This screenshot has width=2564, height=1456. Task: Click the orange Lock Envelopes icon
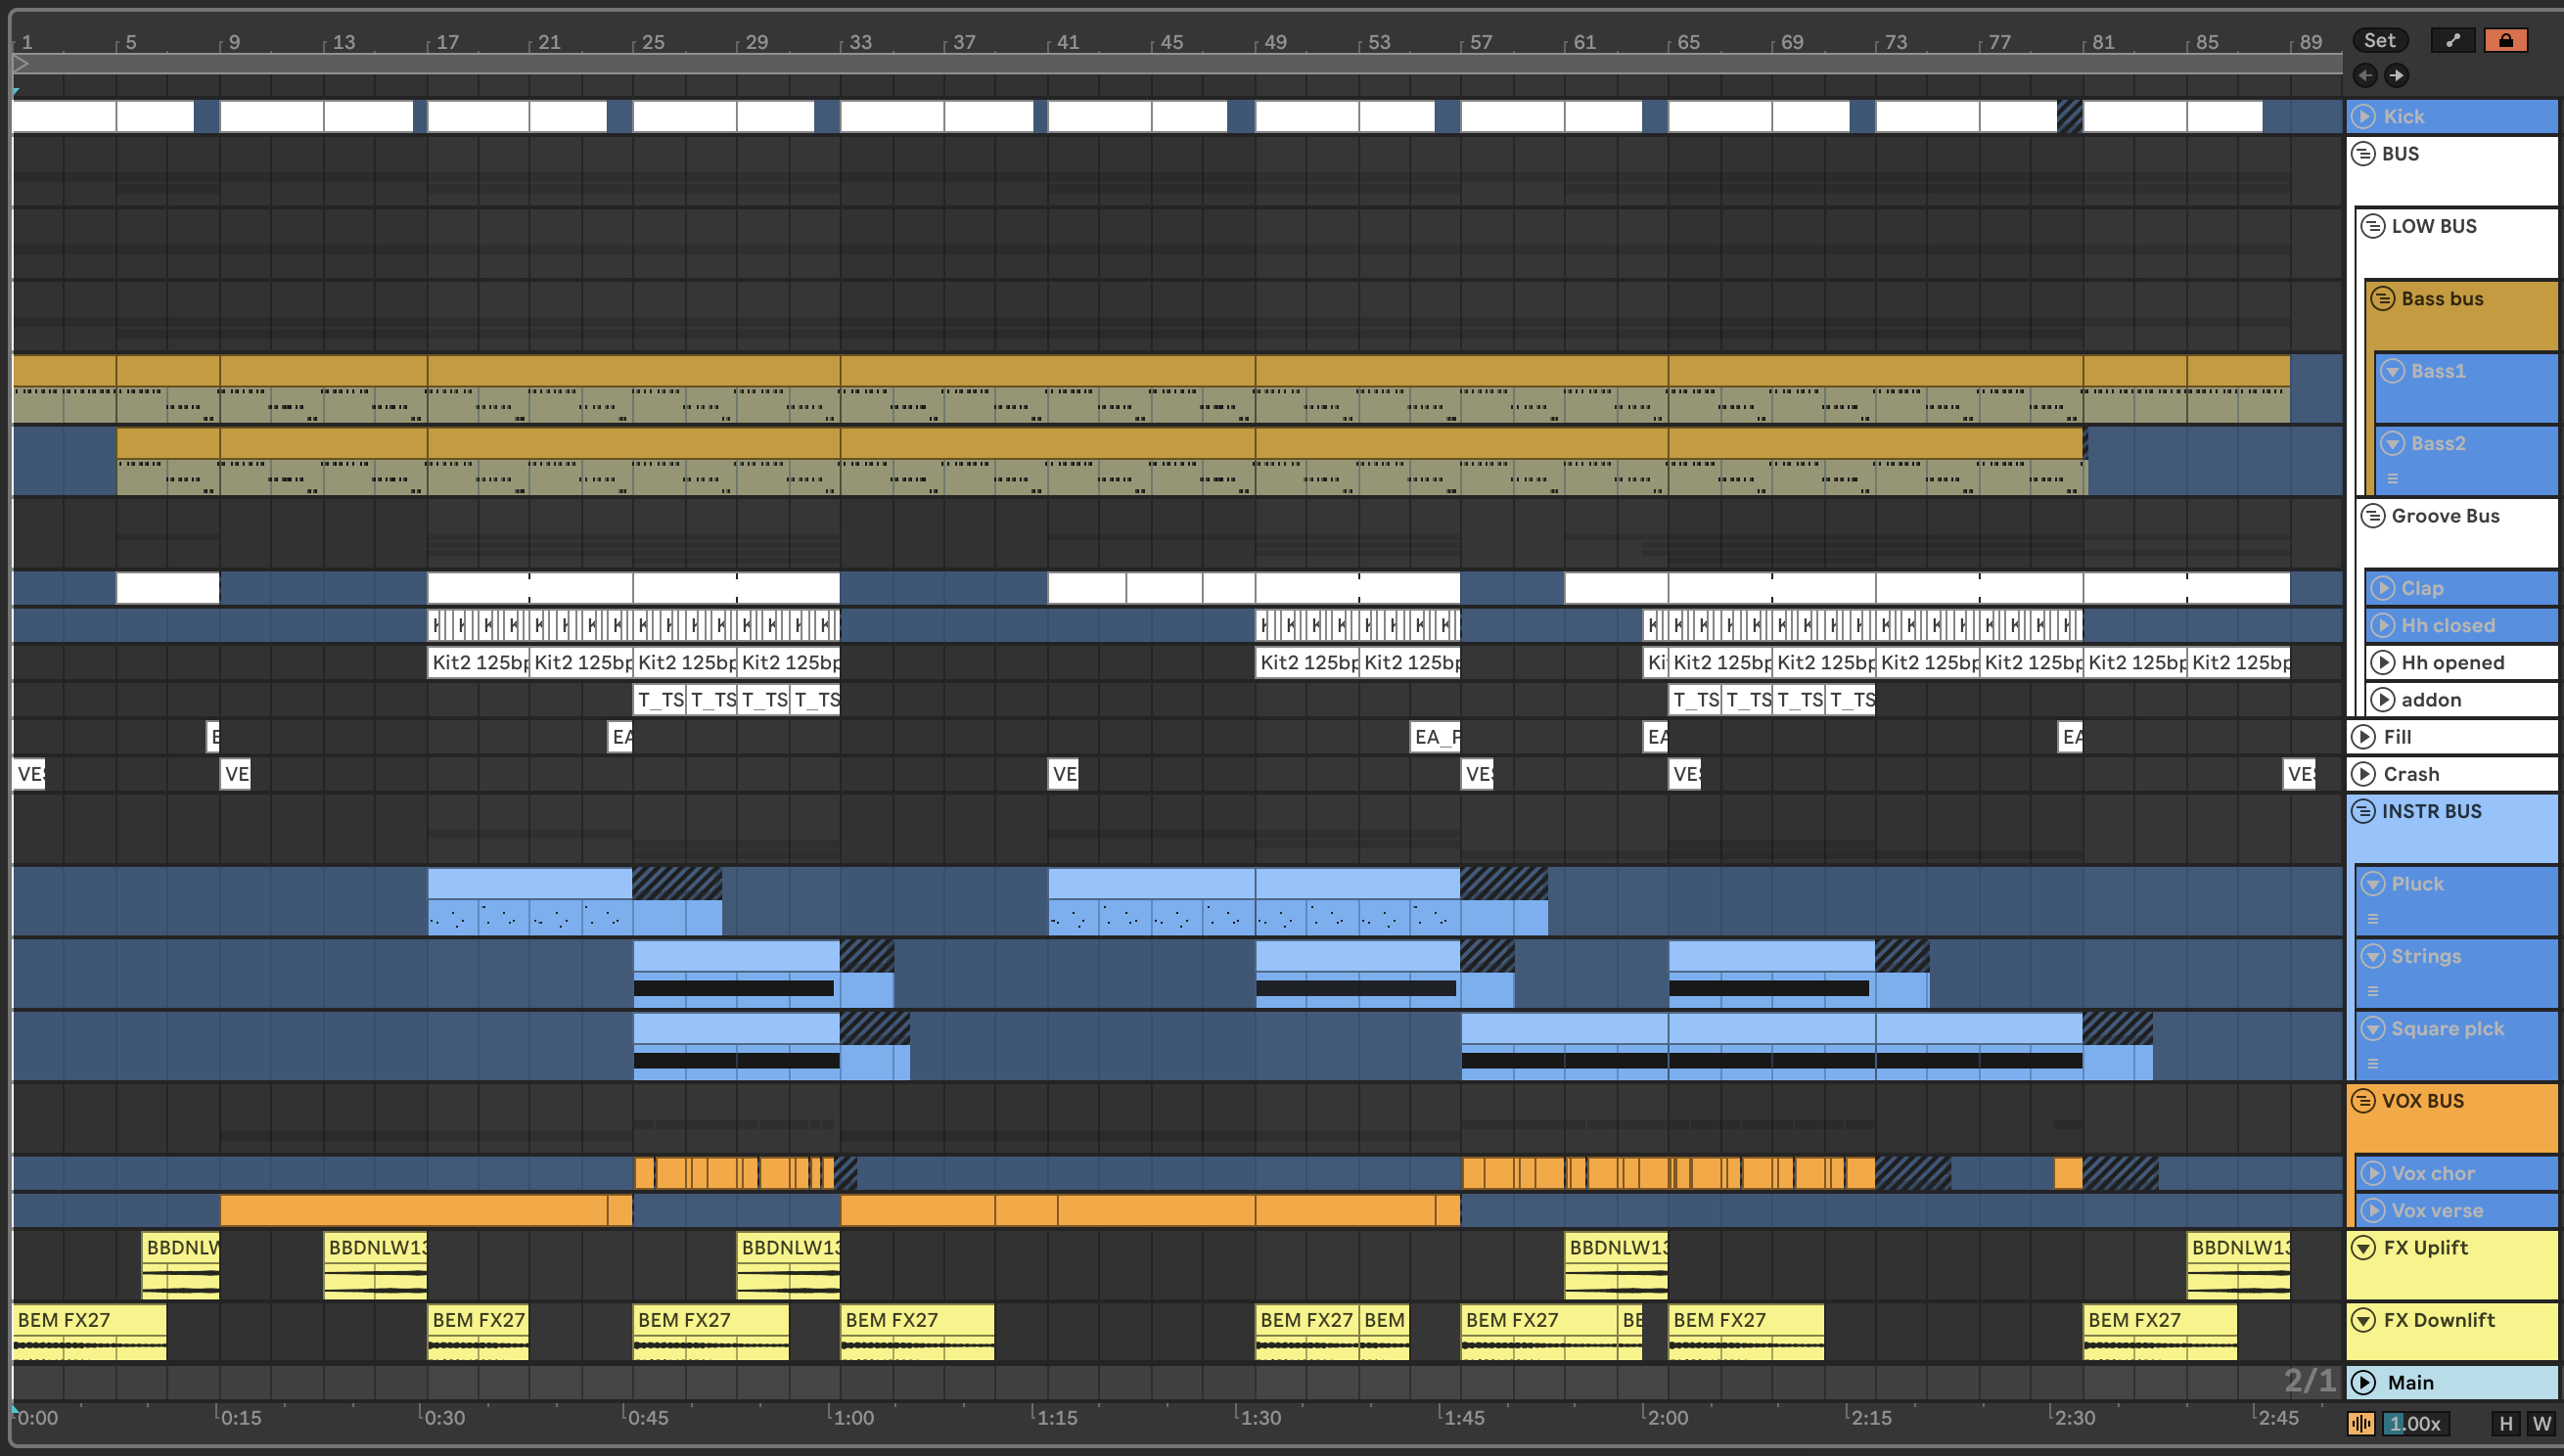[2505, 40]
